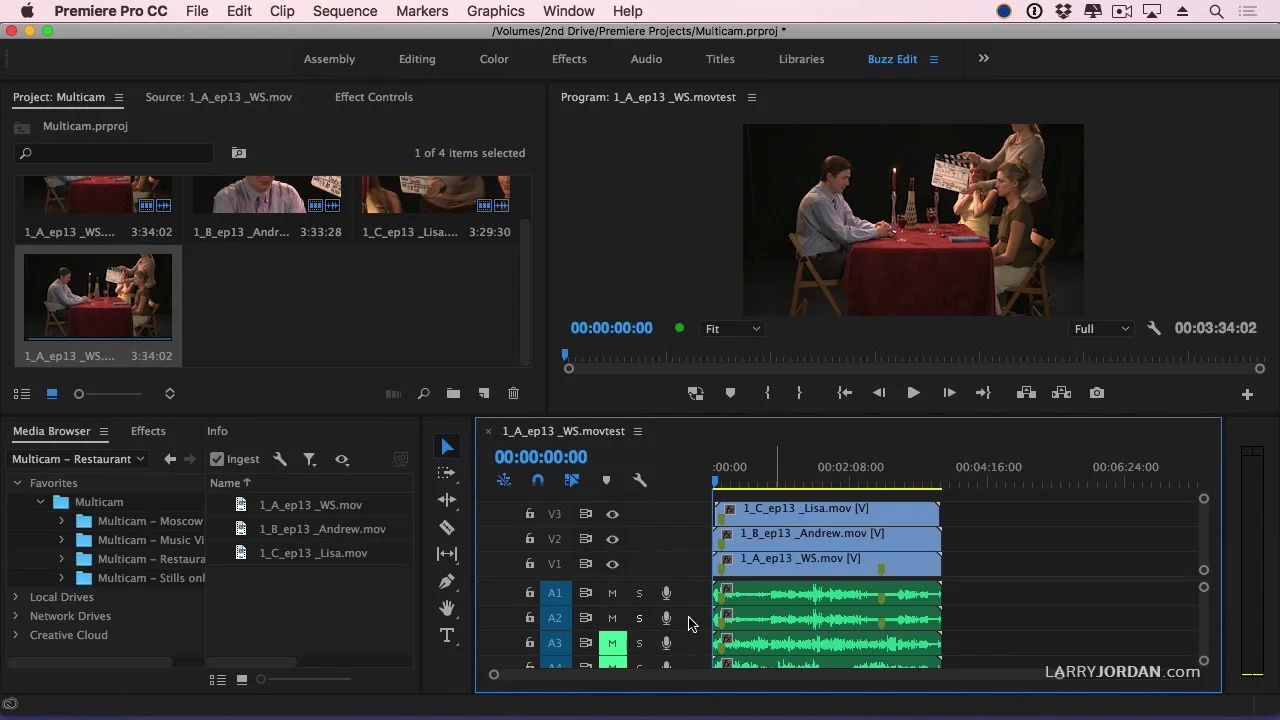This screenshot has height=720, width=1280.
Task: Click the Lift button in Program monitor
Action: (x=1026, y=393)
